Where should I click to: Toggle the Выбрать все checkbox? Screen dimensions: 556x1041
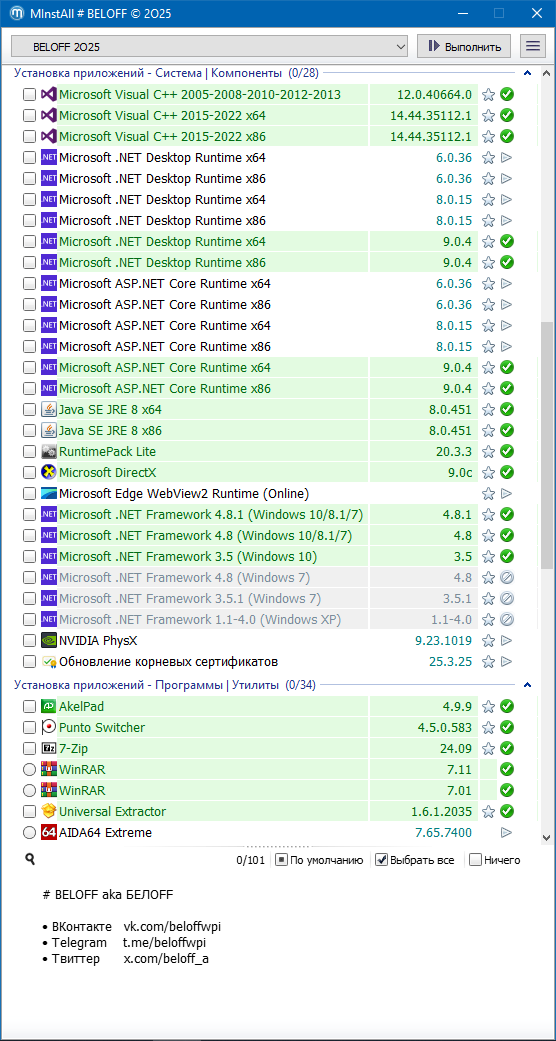point(381,860)
